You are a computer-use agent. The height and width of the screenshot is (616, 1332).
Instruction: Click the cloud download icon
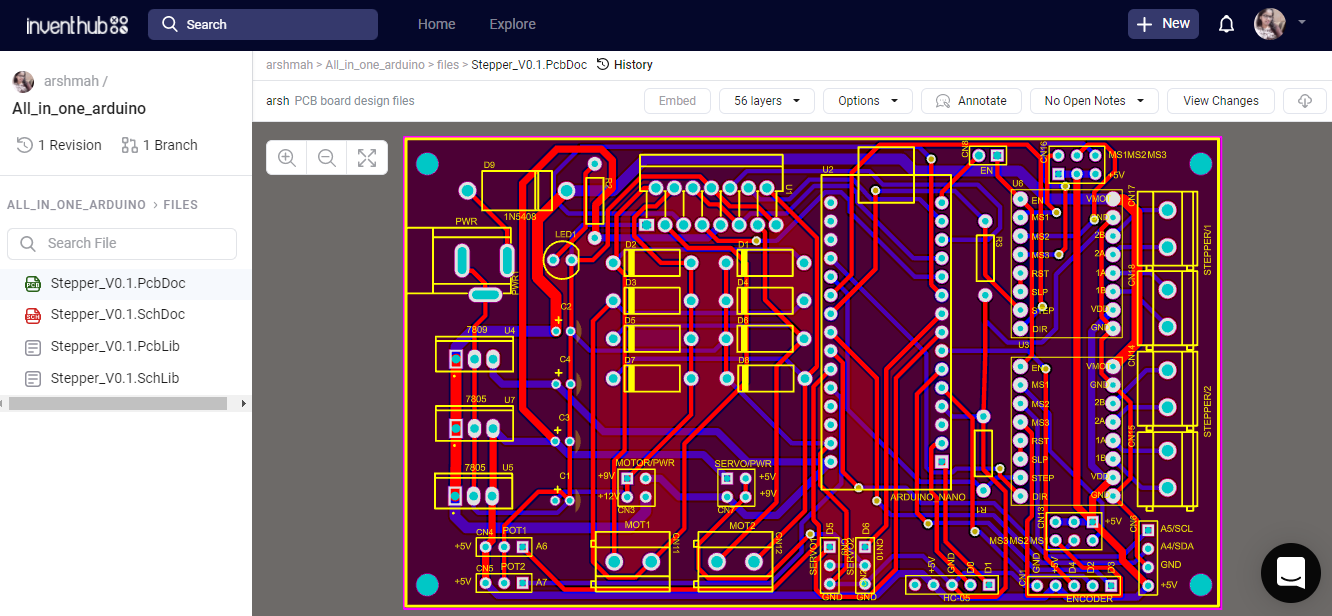click(1304, 101)
